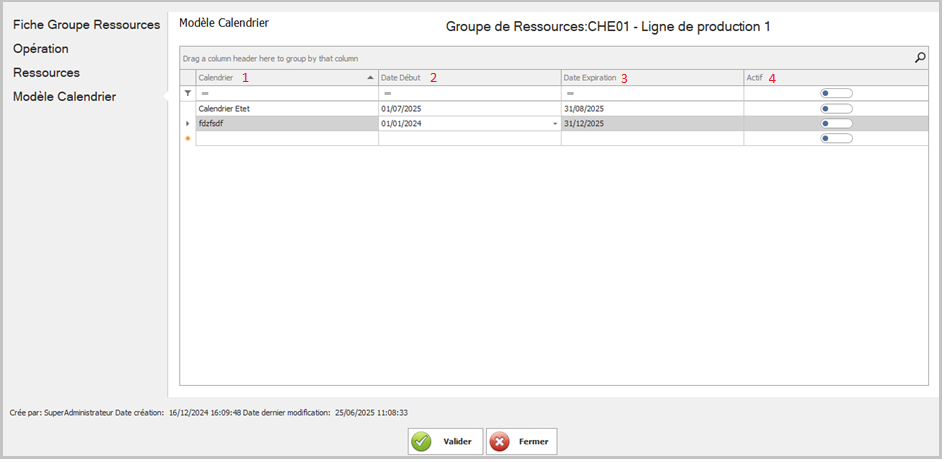
Task: Open the Opération section in sidebar
Action: [41, 49]
